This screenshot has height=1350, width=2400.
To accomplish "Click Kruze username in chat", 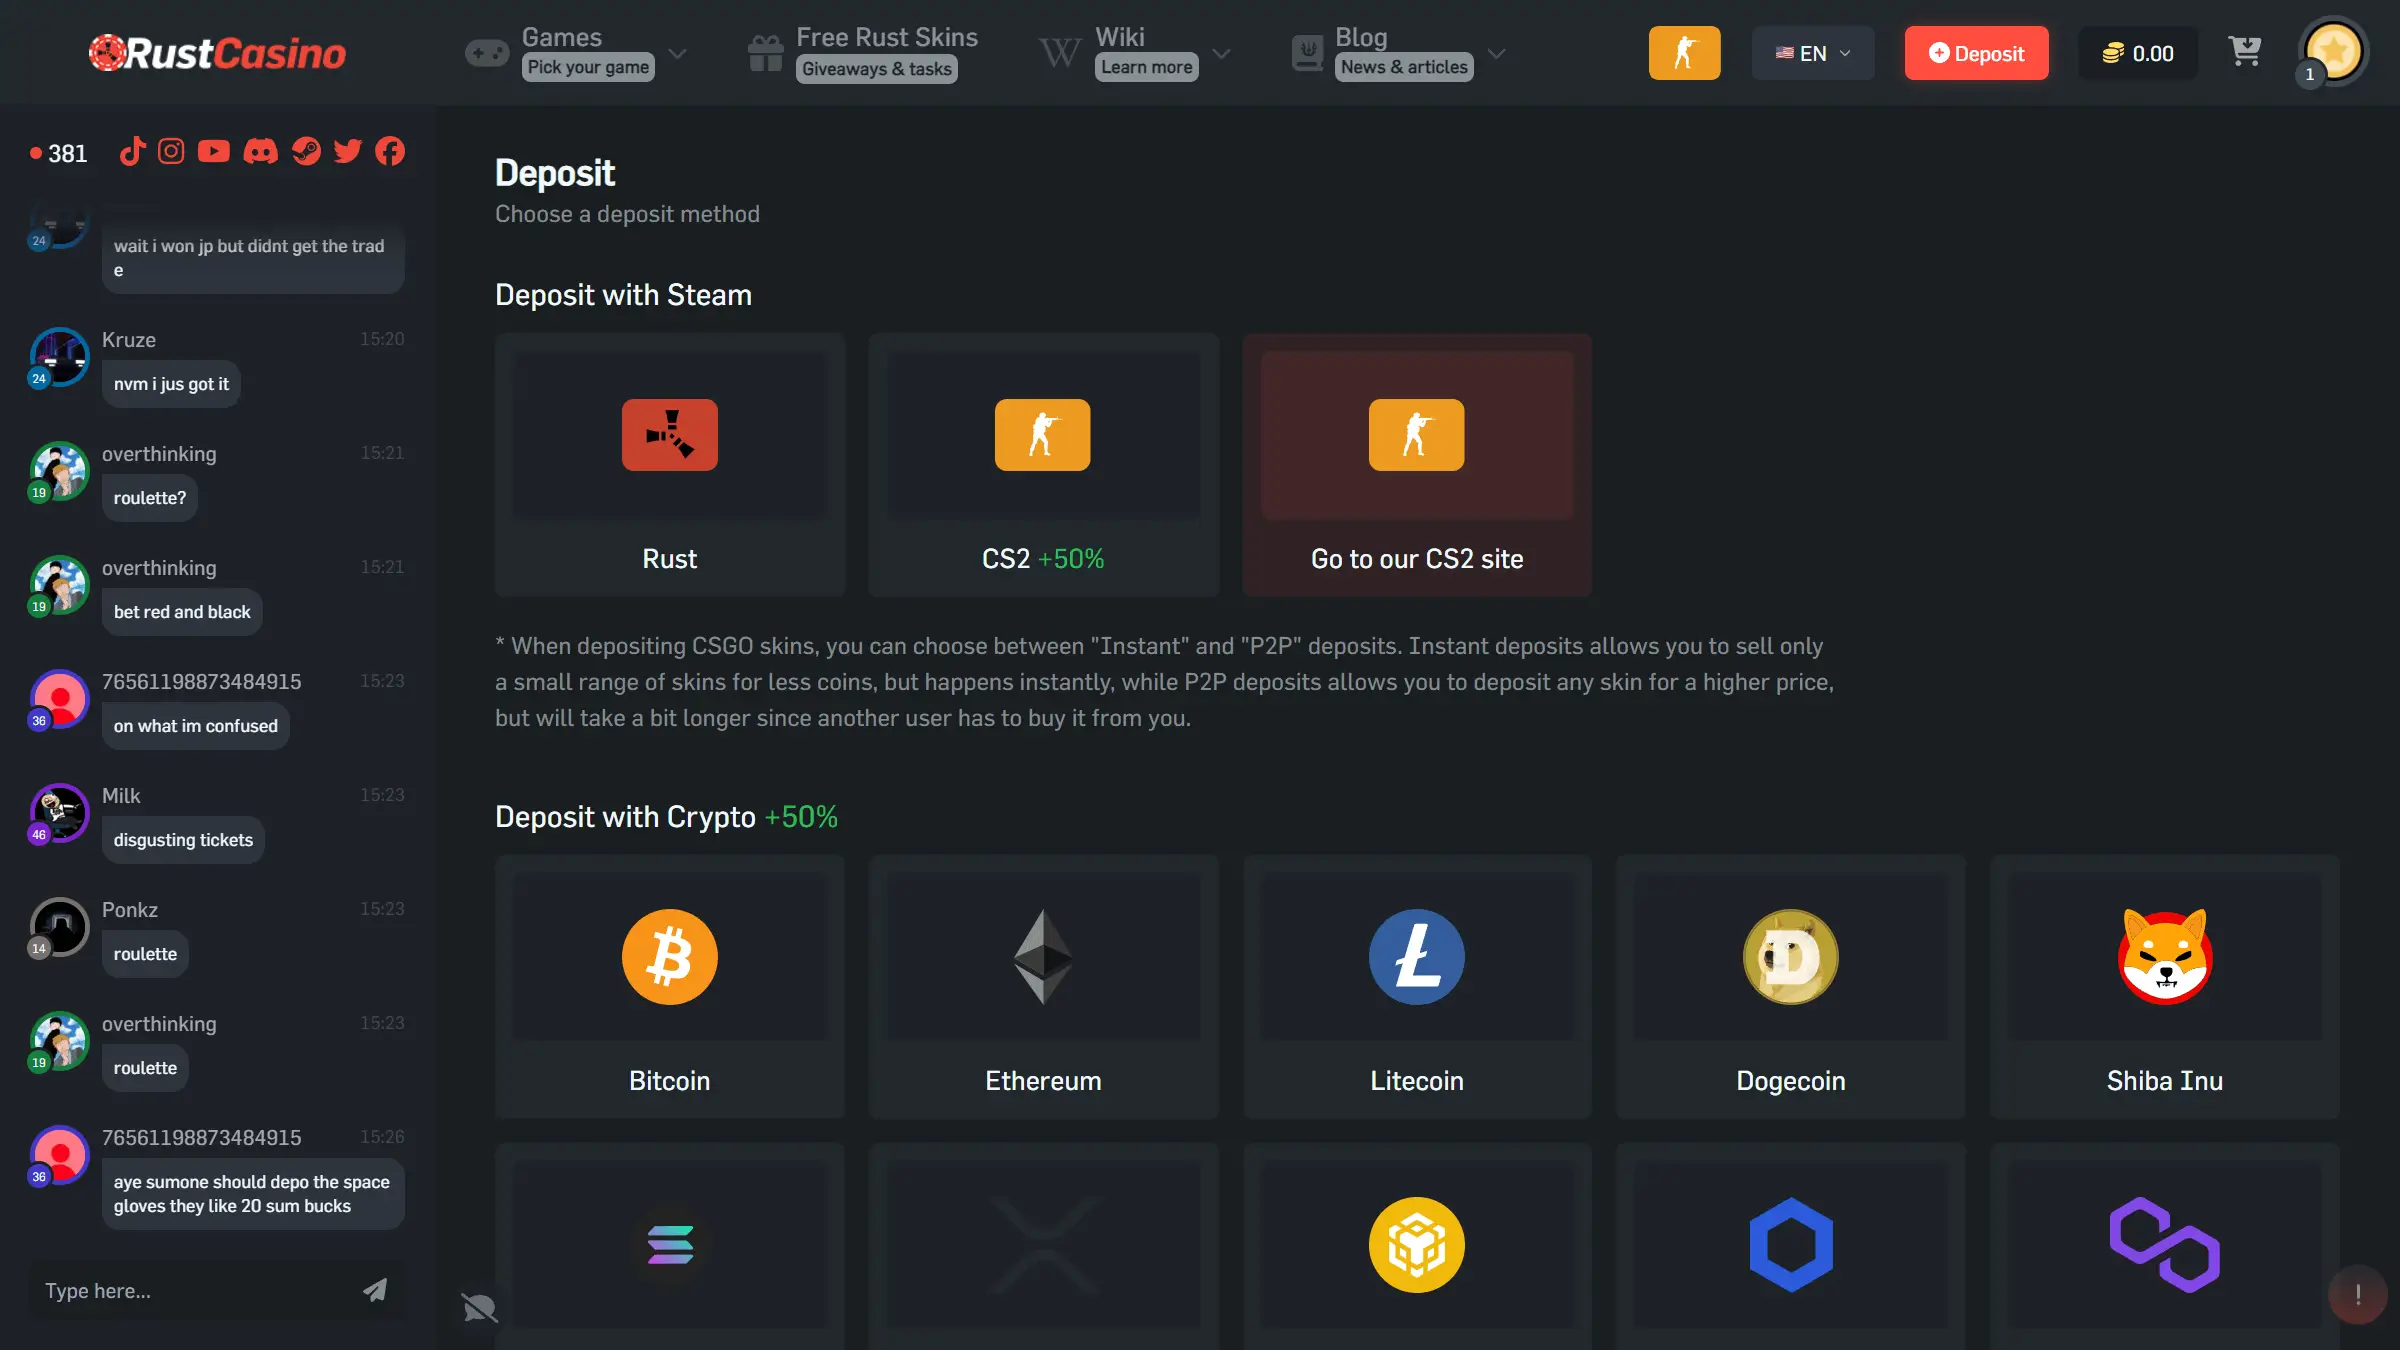I will tap(129, 340).
